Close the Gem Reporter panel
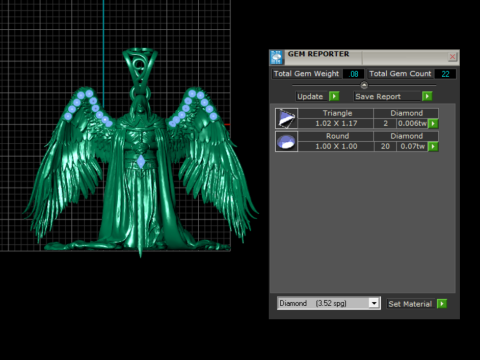480x360 pixels. pyautogui.click(x=452, y=57)
